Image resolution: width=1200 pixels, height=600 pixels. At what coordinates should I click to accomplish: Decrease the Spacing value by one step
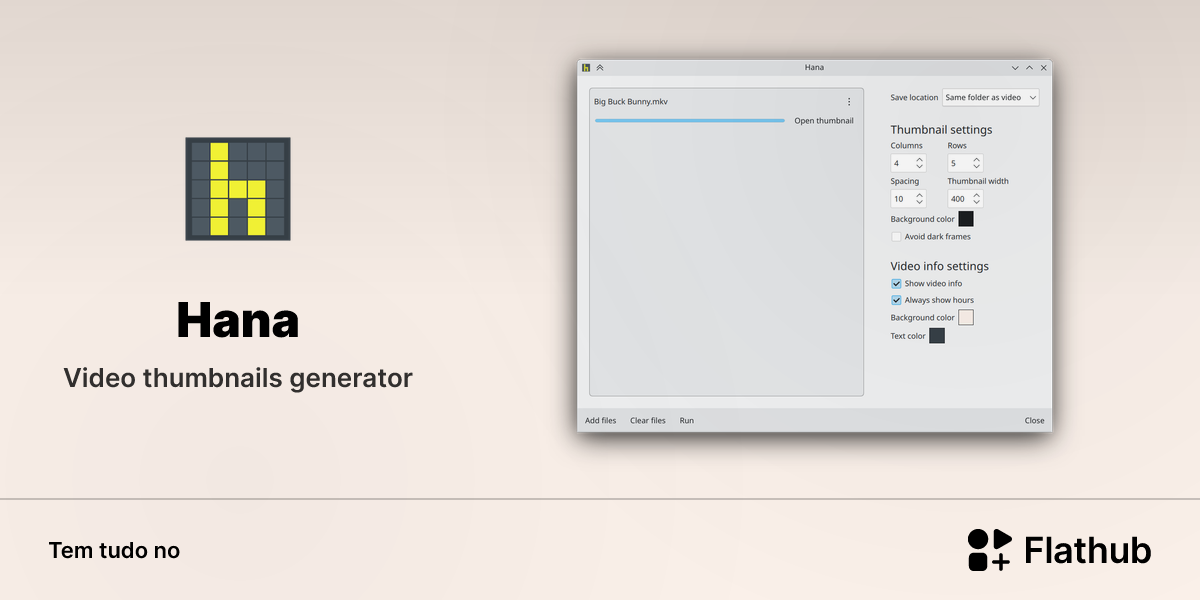[x=919, y=203]
